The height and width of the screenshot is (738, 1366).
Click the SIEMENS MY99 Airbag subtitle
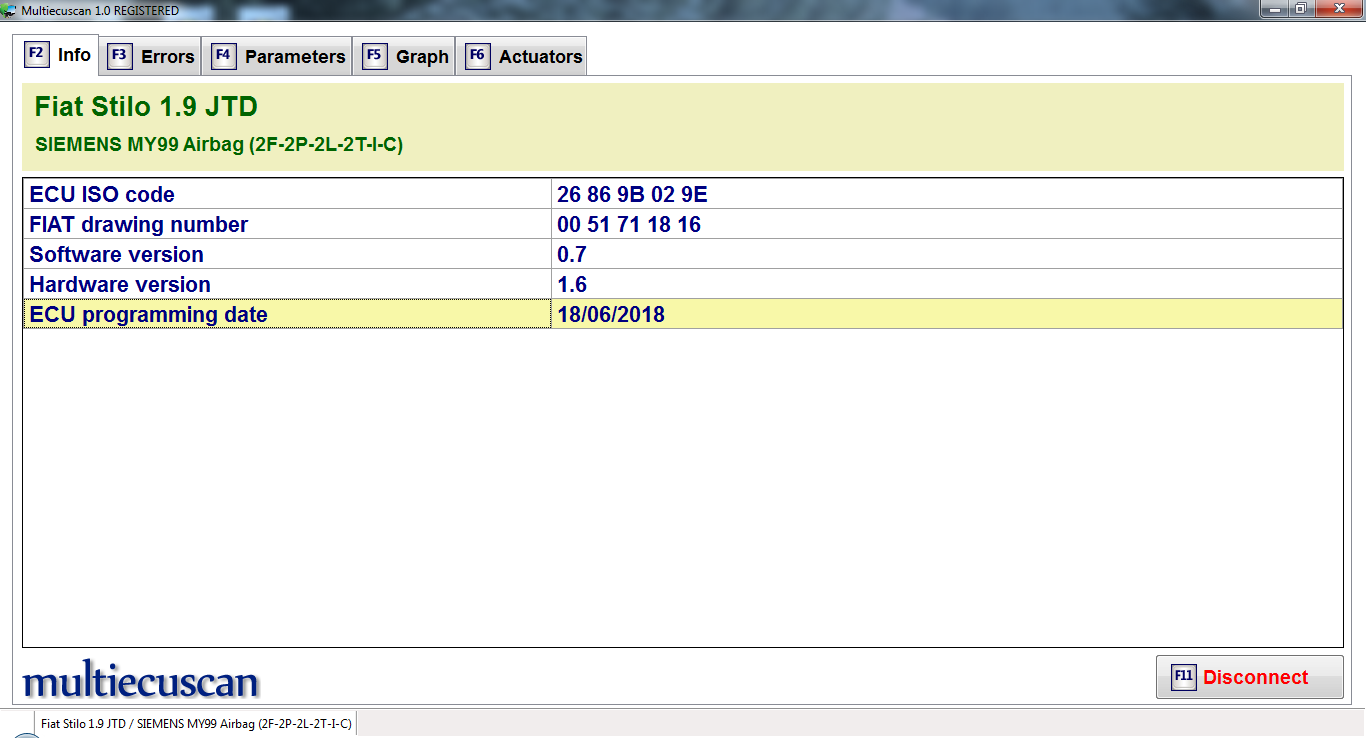point(218,144)
